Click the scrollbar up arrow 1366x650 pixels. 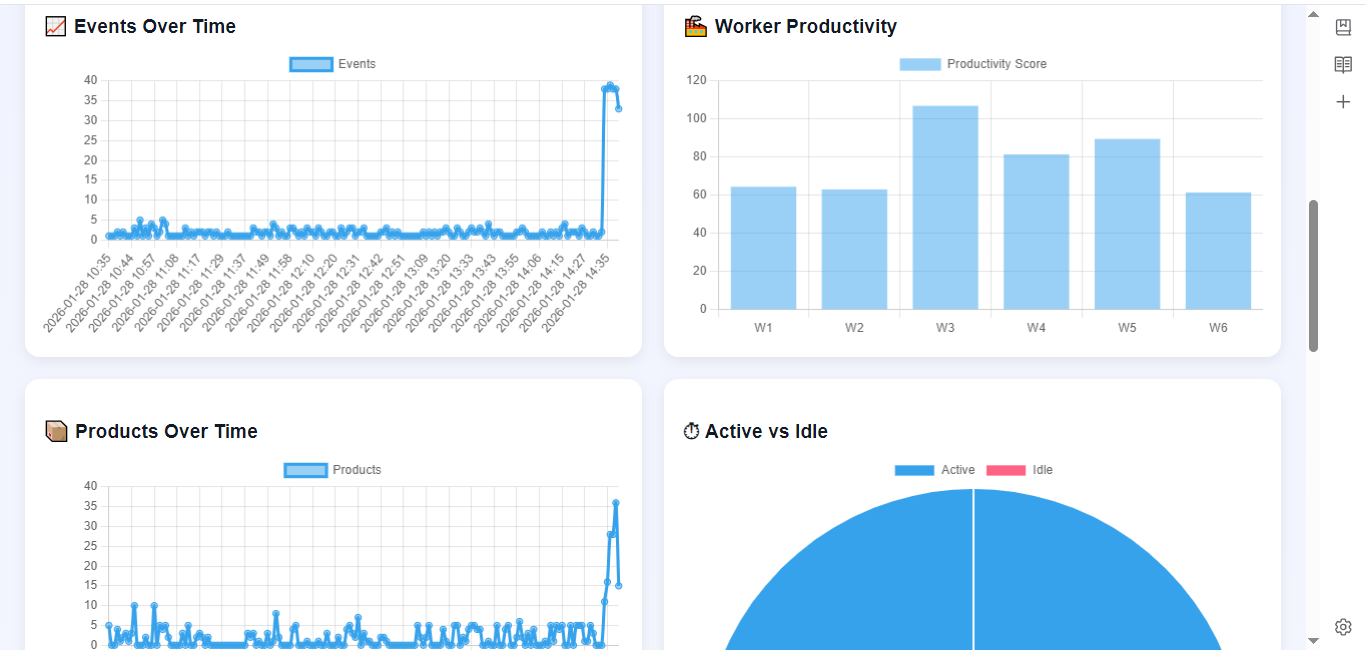1313,14
